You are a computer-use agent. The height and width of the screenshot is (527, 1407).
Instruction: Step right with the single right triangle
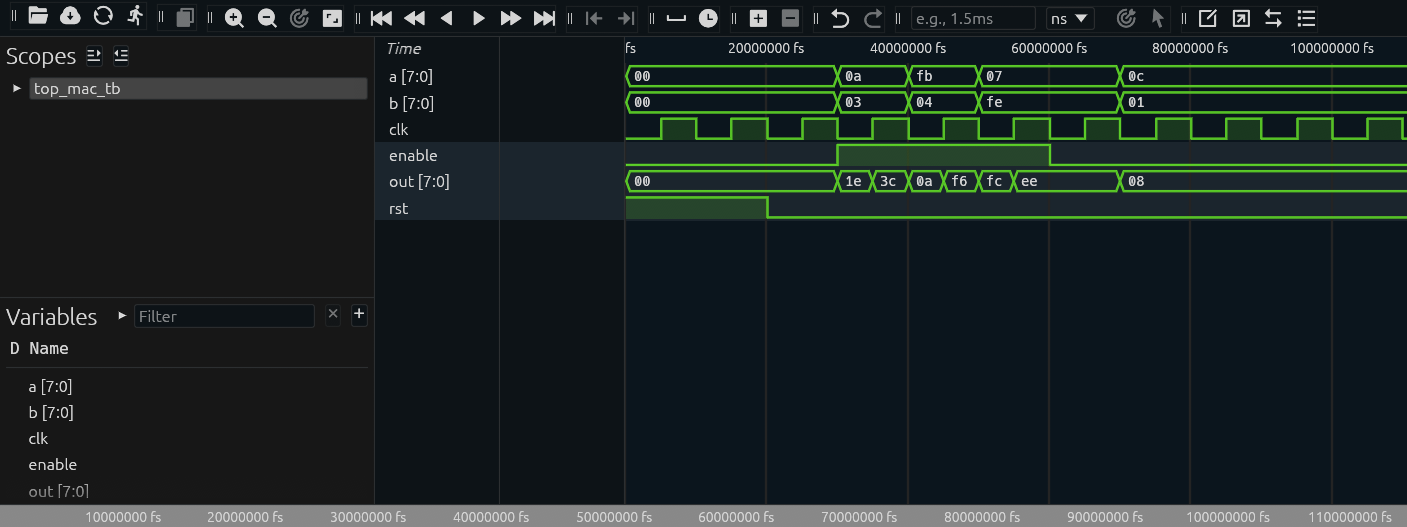tap(478, 18)
